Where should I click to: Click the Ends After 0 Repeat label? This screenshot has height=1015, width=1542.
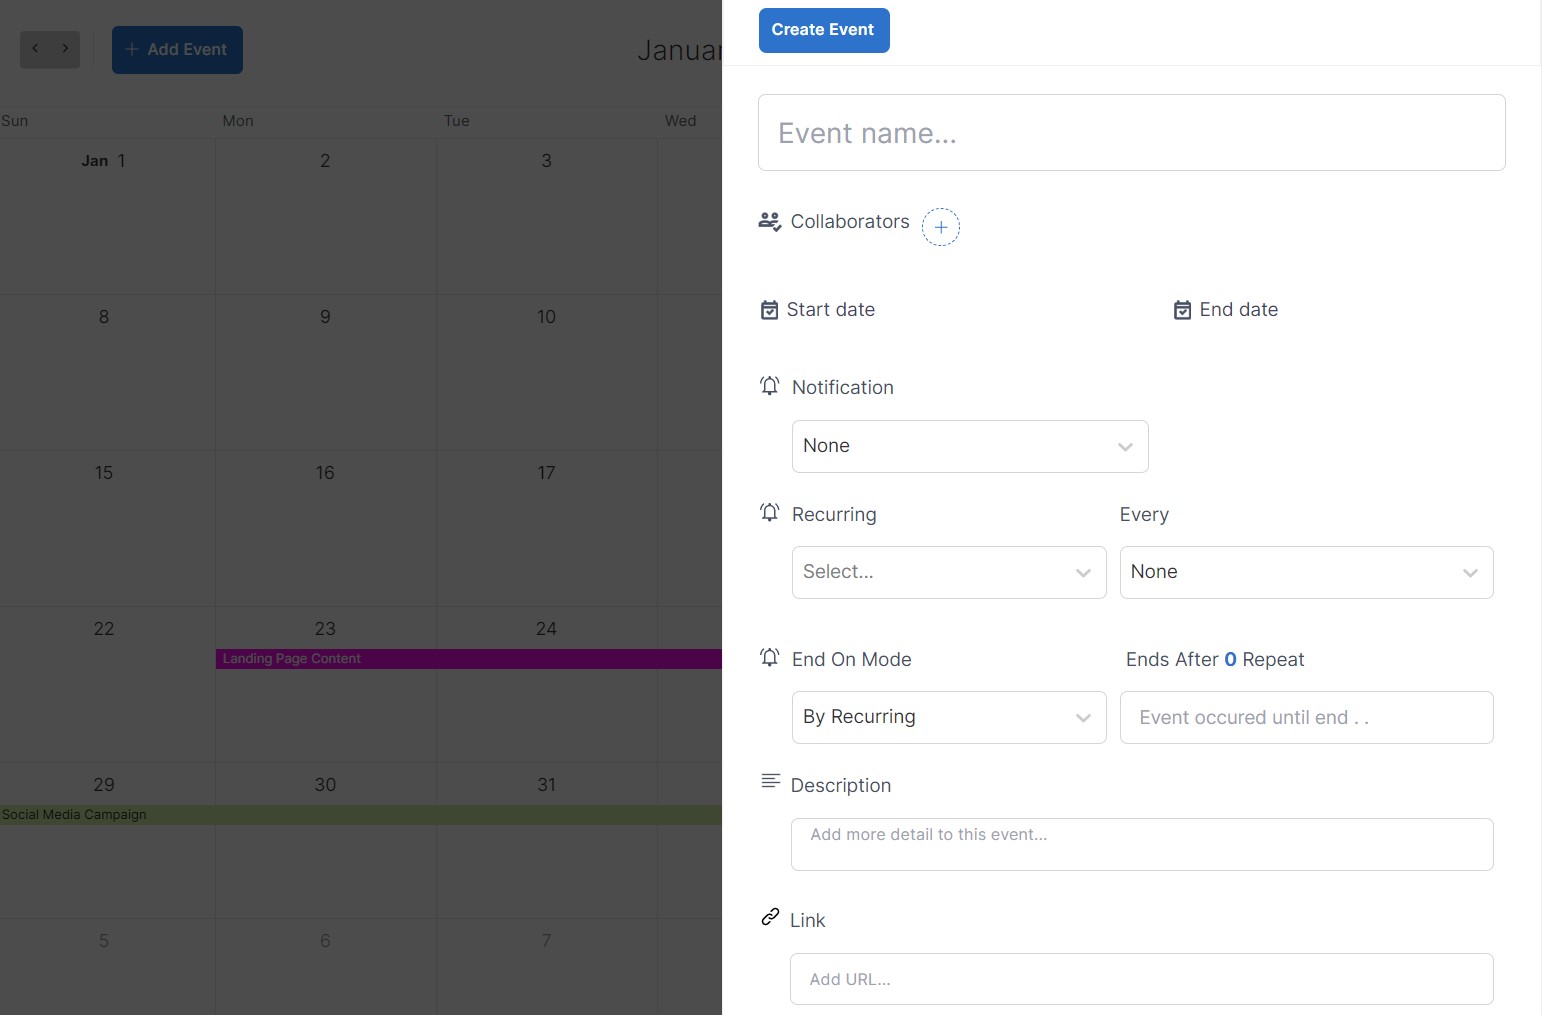click(1215, 660)
